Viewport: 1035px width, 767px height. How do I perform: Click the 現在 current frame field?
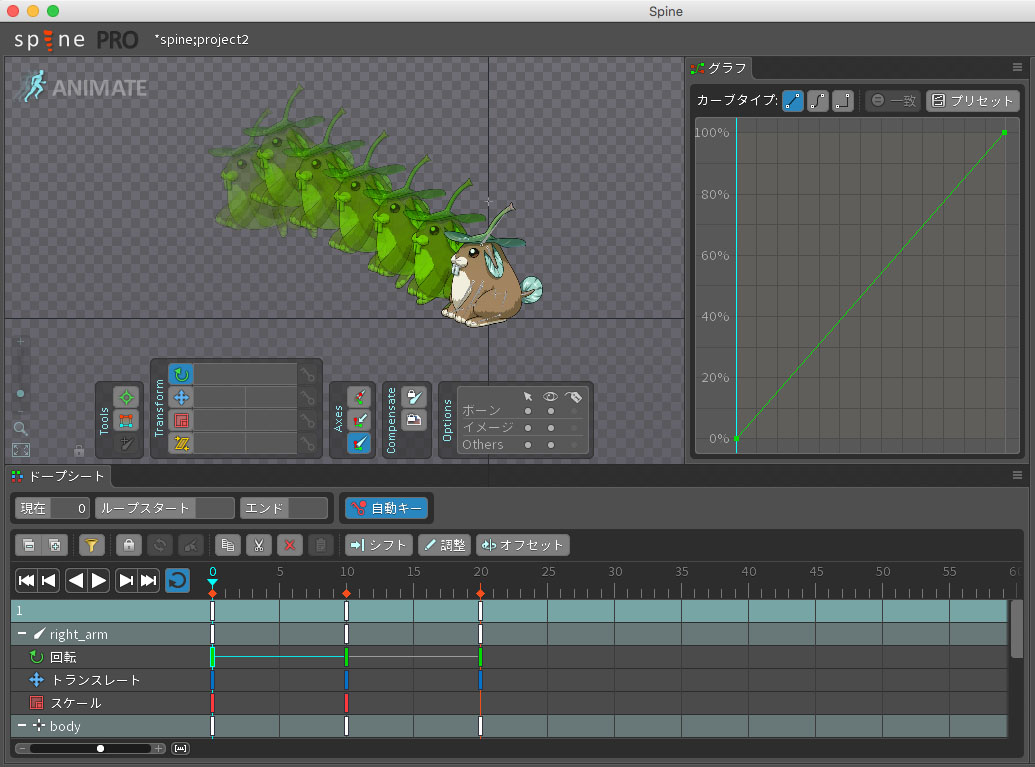tap(52, 508)
